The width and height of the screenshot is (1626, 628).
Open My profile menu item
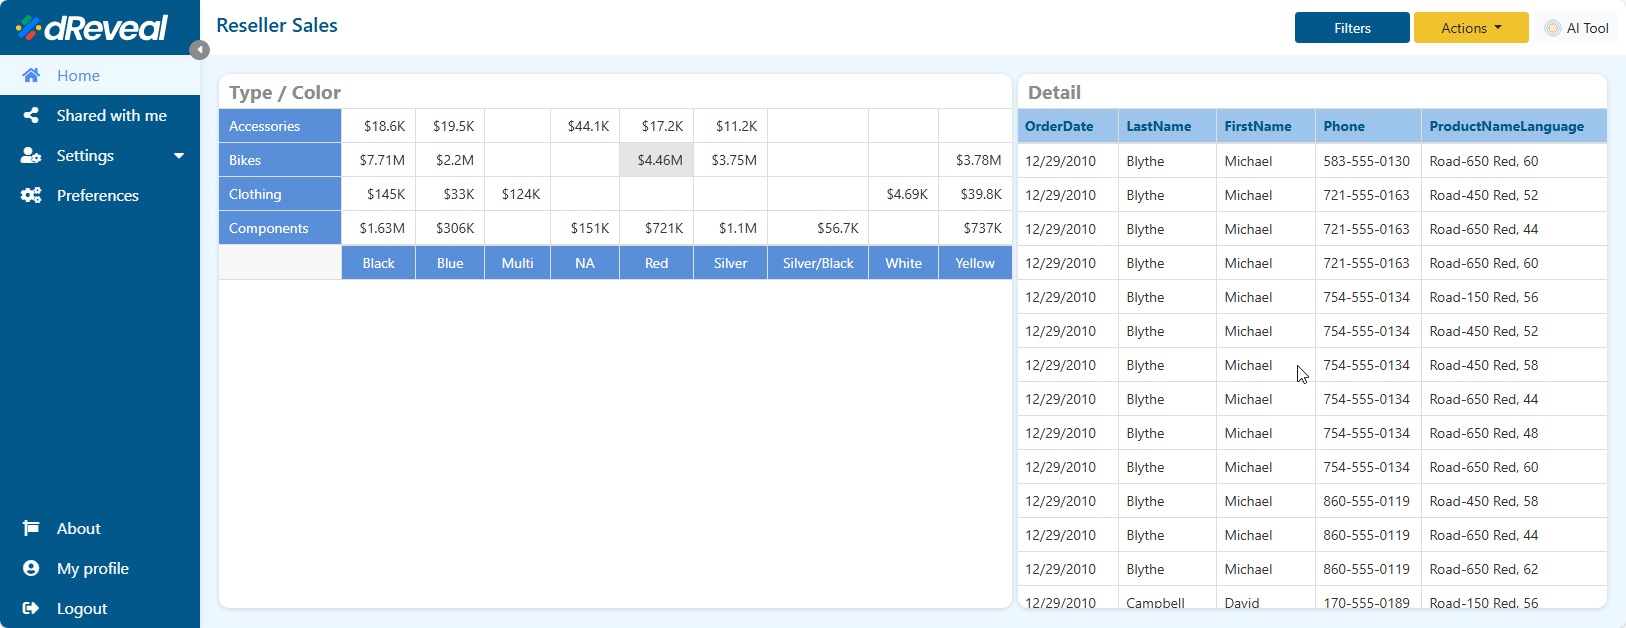tap(100, 568)
